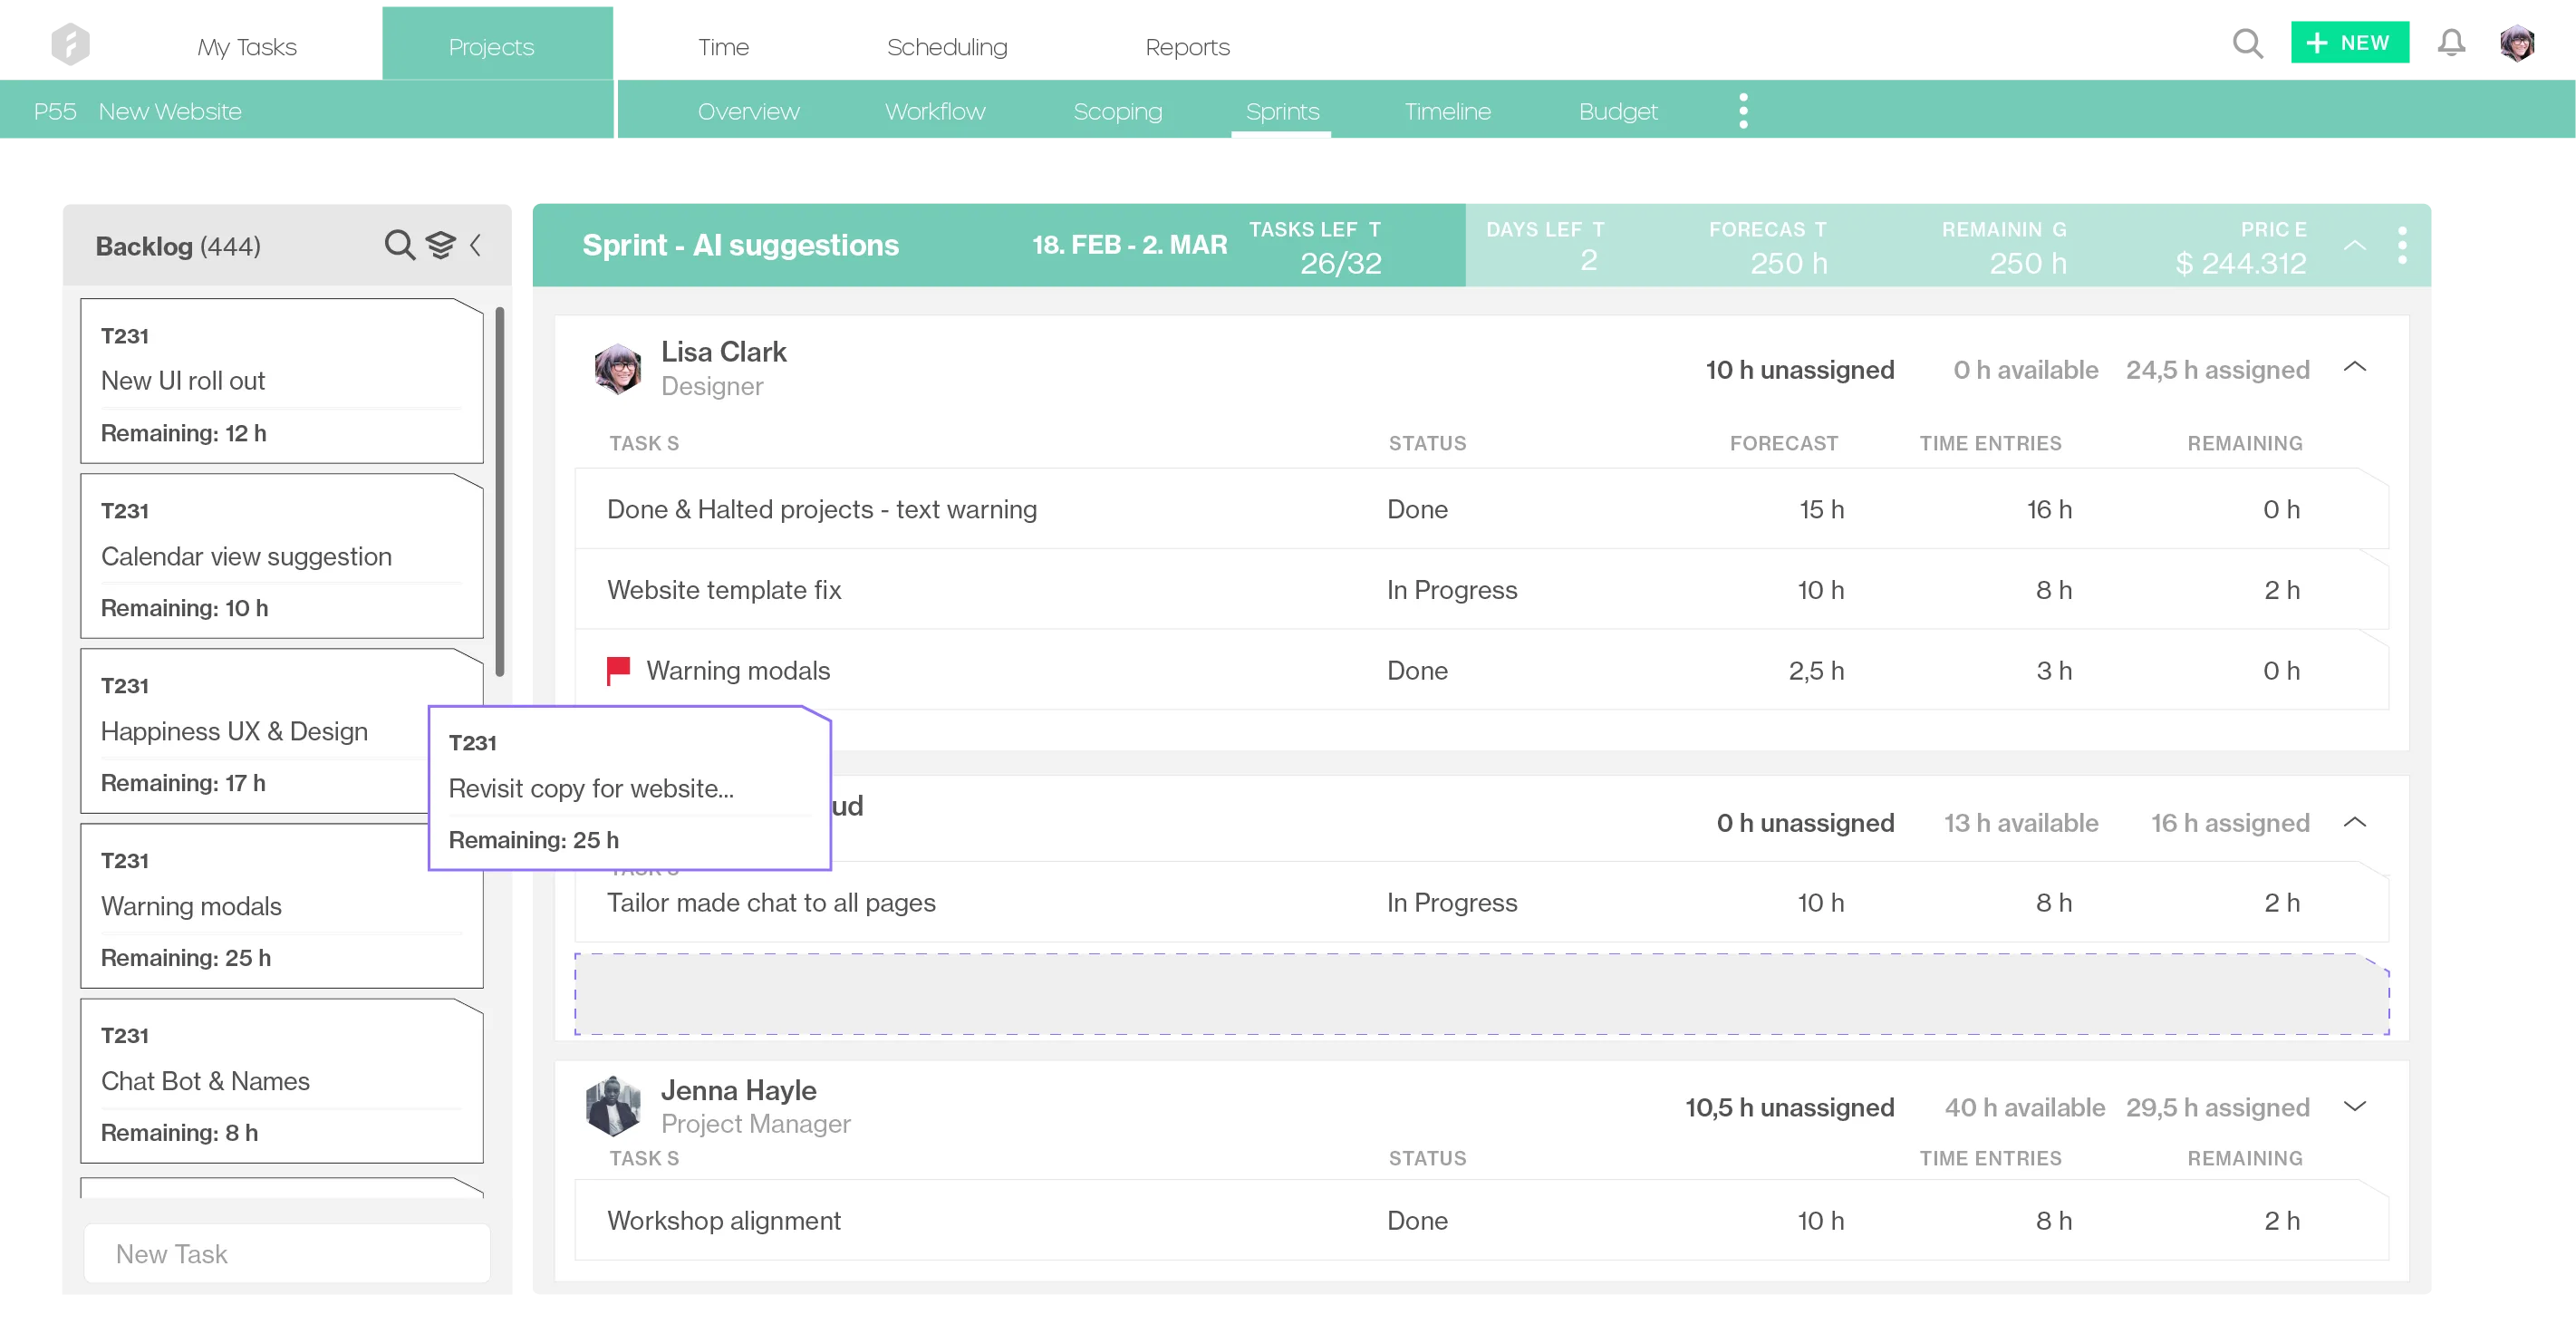The height and width of the screenshot is (1324, 2576).
Task: Open the user profile avatar menu
Action: coord(2517,43)
